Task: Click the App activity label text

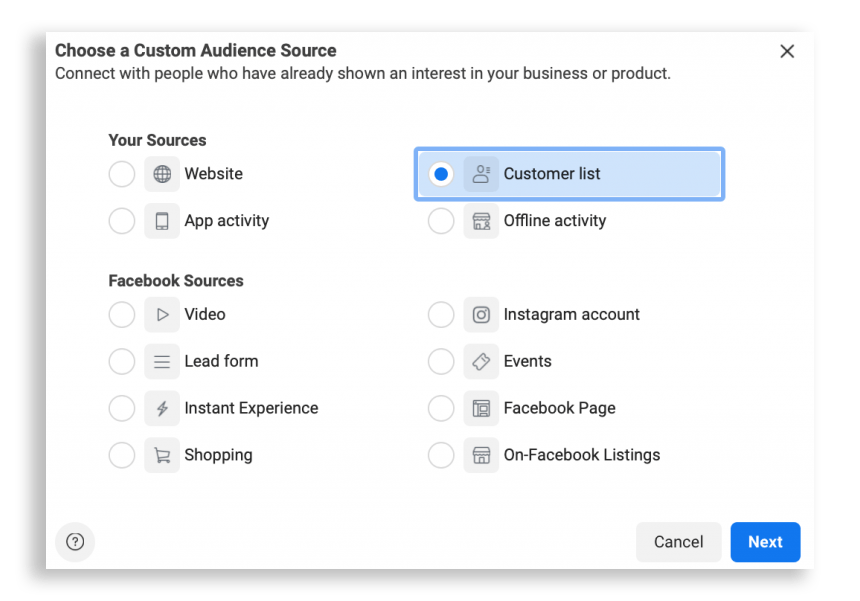Action: (227, 221)
